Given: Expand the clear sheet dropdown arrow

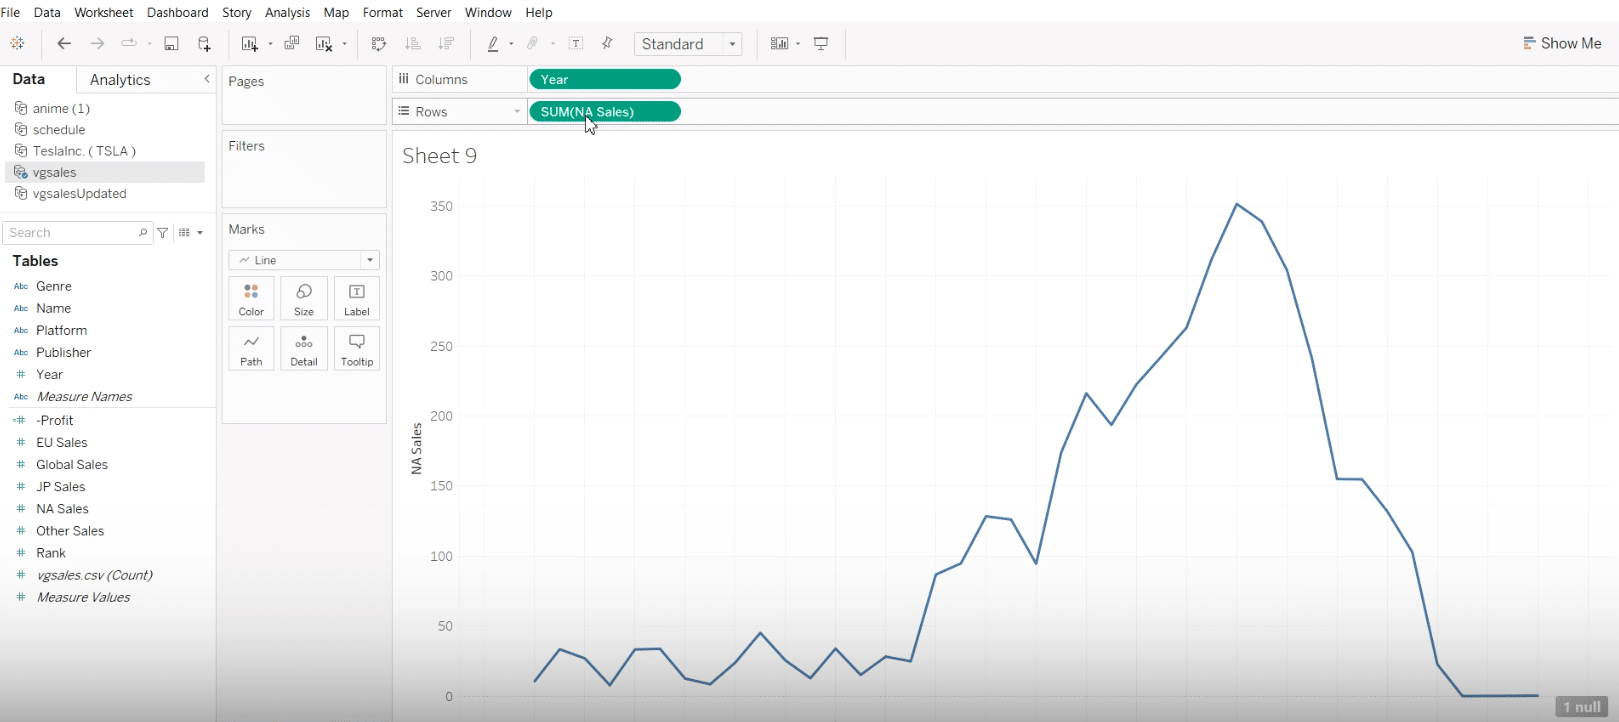Looking at the screenshot, I should point(344,44).
